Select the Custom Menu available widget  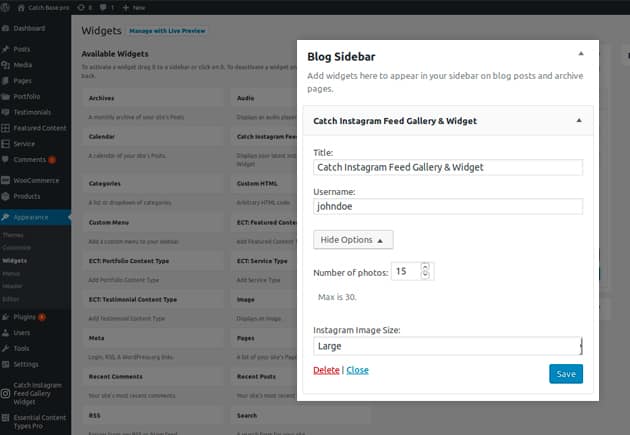pos(153,222)
